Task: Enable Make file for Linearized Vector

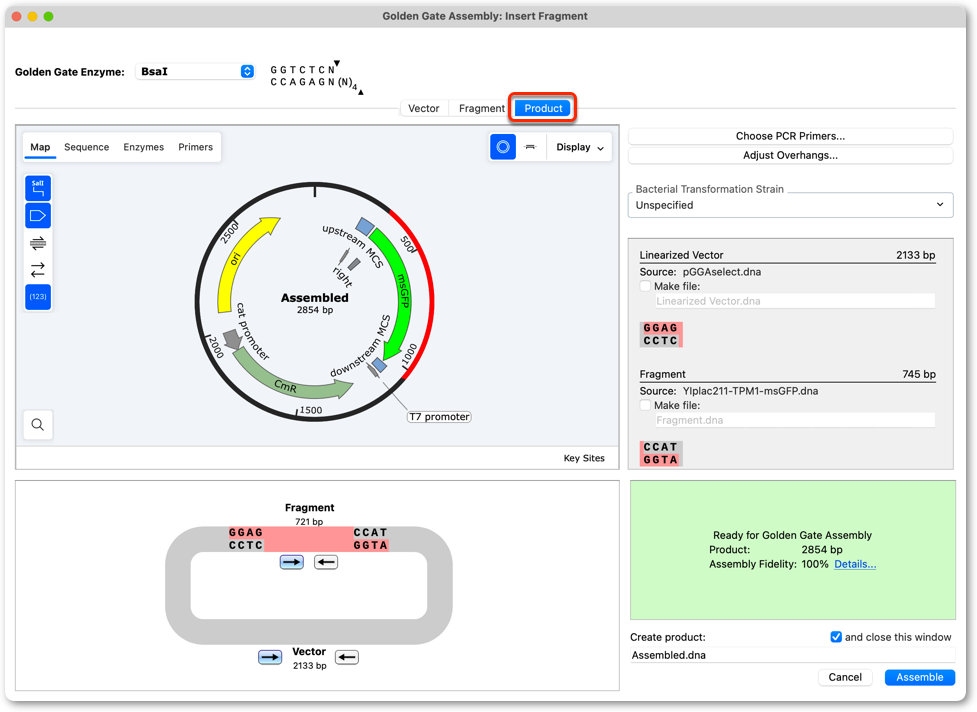Action: (x=646, y=286)
